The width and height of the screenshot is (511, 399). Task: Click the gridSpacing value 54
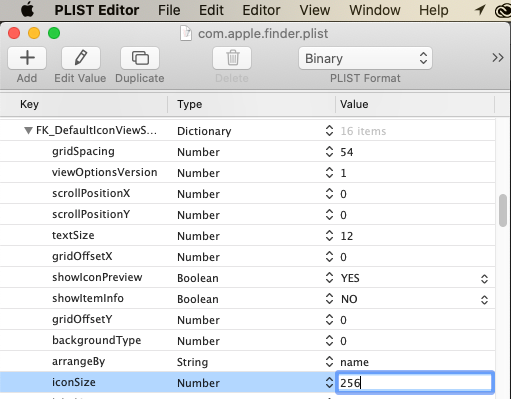(346, 152)
